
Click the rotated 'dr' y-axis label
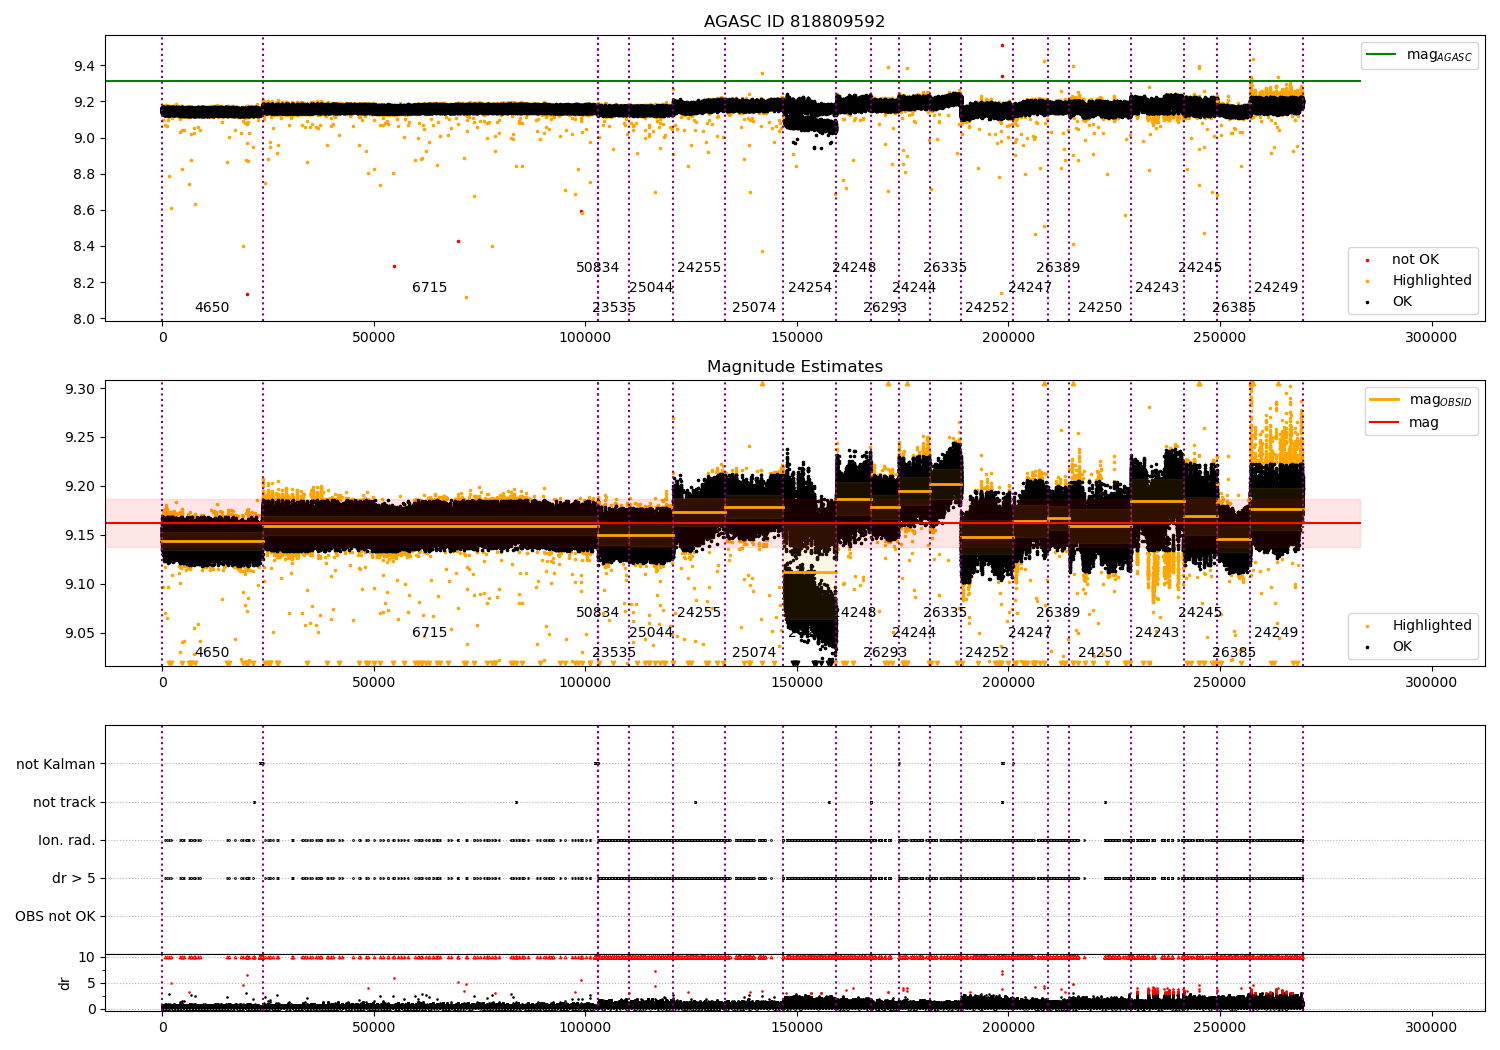pyautogui.click(x=65, y=983)
